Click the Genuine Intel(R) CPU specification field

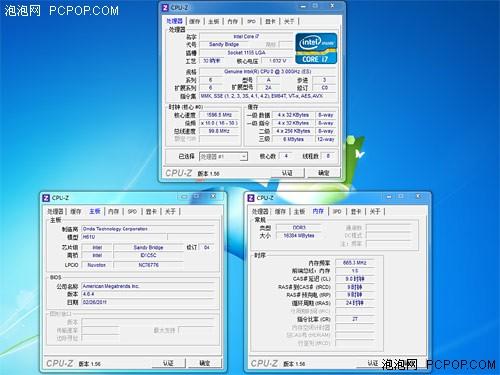point(268,72)
